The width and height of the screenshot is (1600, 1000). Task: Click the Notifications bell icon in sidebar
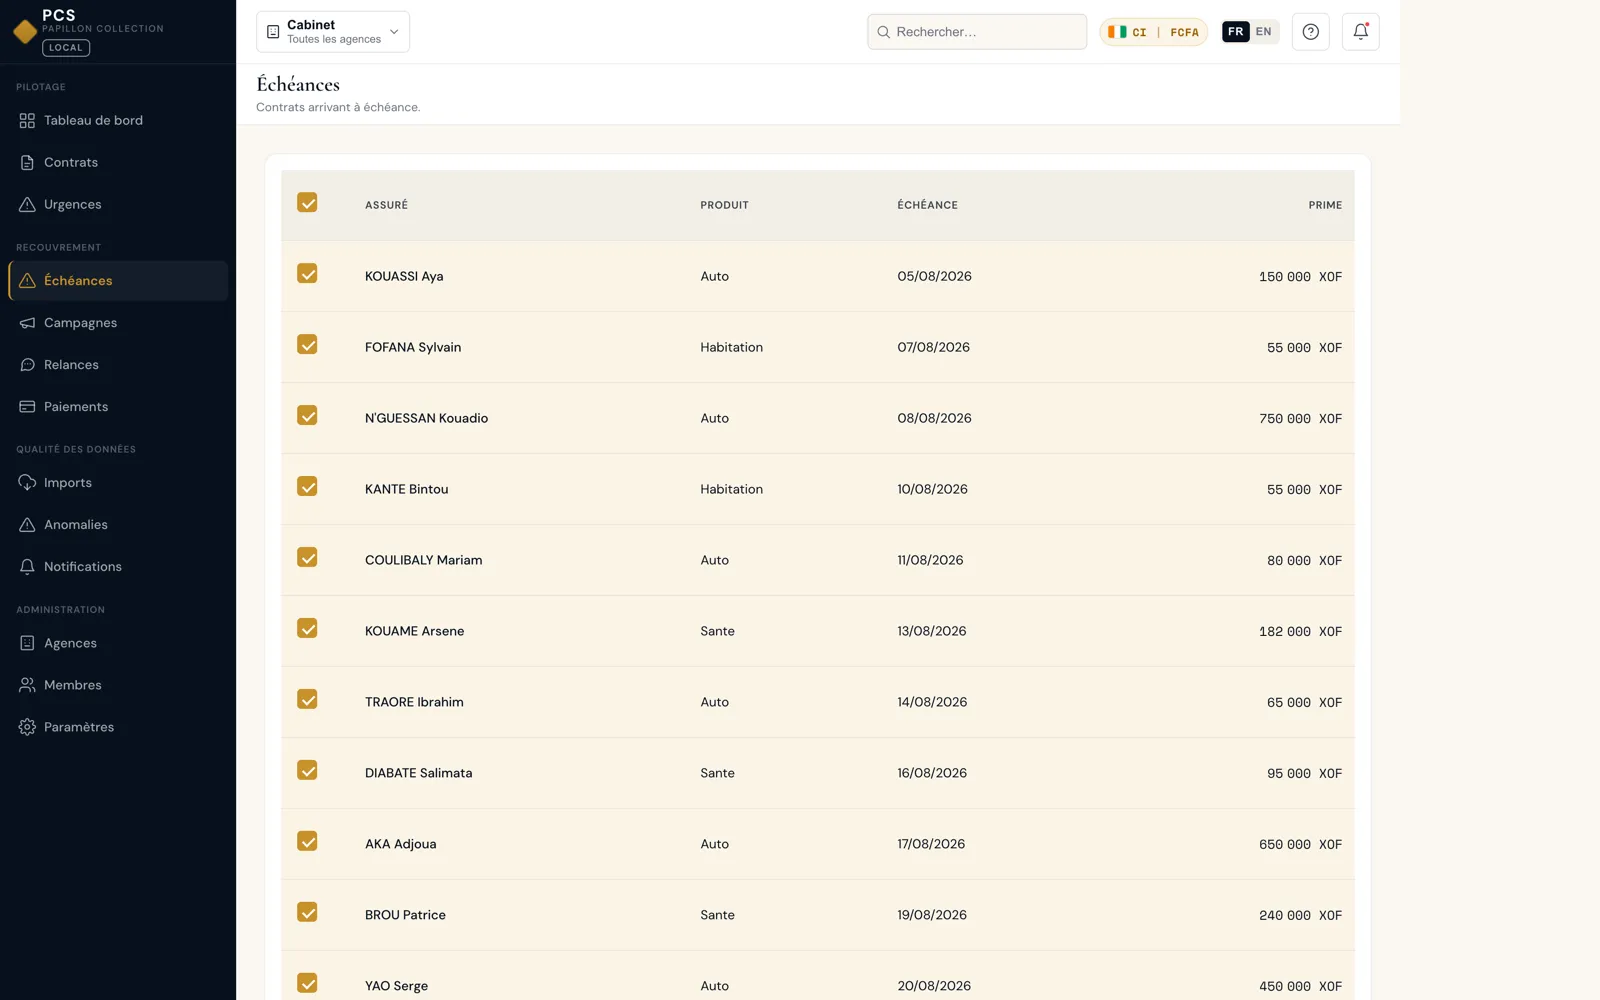pyautogui.click(x=27, y=567)
